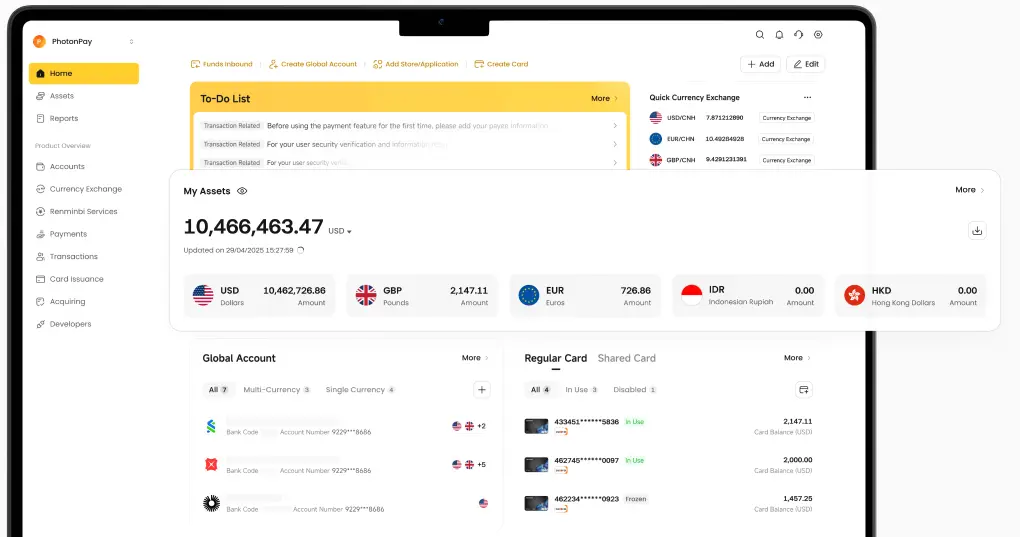
Task: Switch to the Shared Card tab
Action: click(x=626, y=358)
